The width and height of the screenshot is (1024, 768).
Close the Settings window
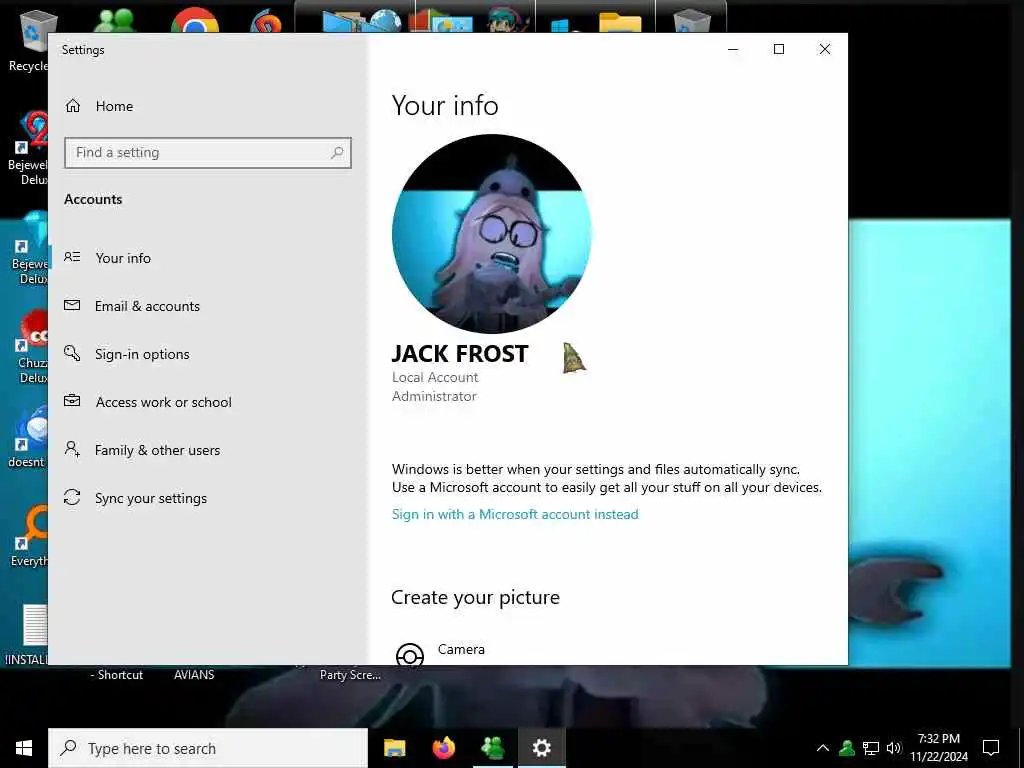825,50
